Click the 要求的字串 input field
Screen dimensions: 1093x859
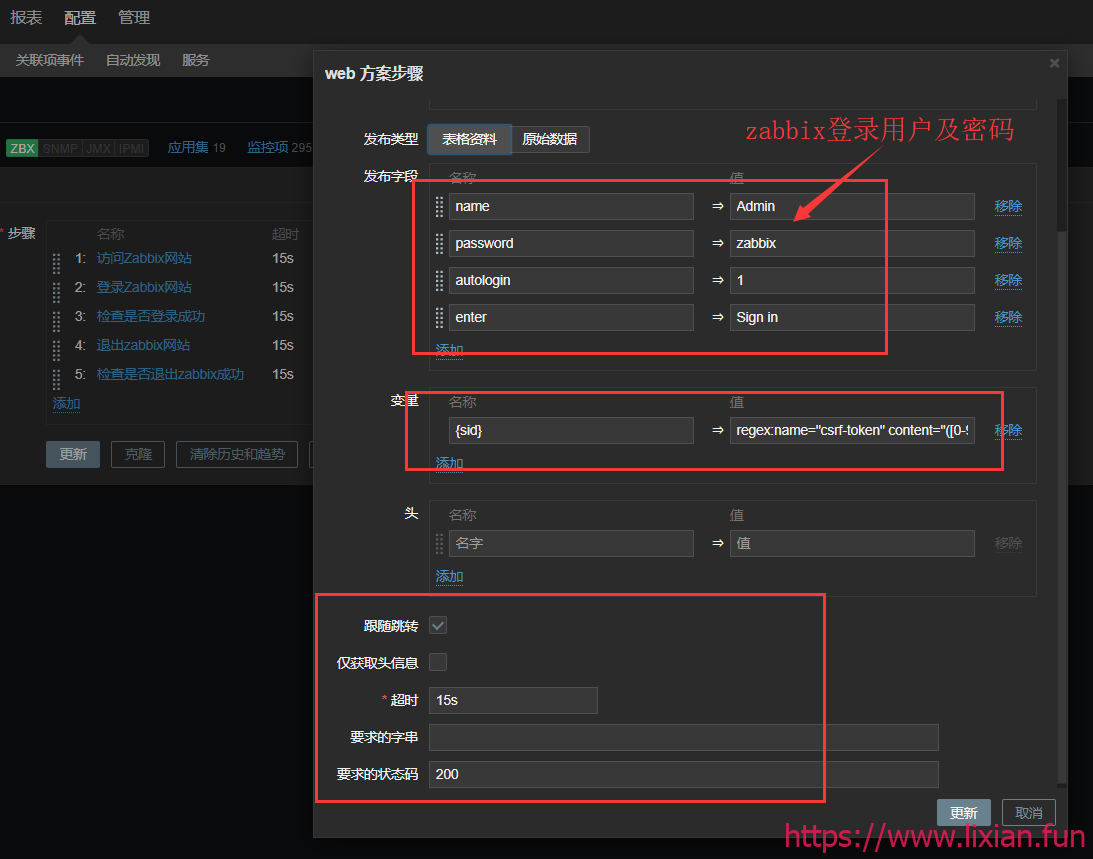coord(684,737)
